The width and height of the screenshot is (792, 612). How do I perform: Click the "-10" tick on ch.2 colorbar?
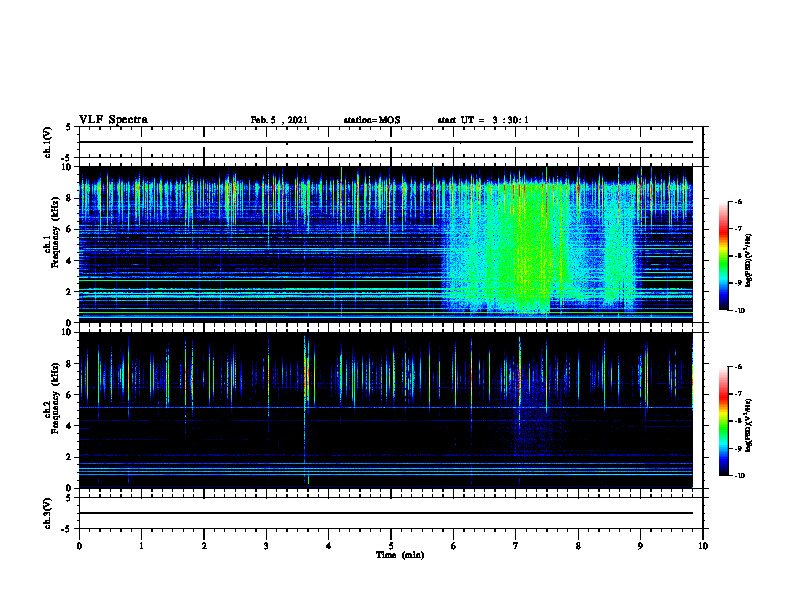pyautogui.click(x=739, y=476)
